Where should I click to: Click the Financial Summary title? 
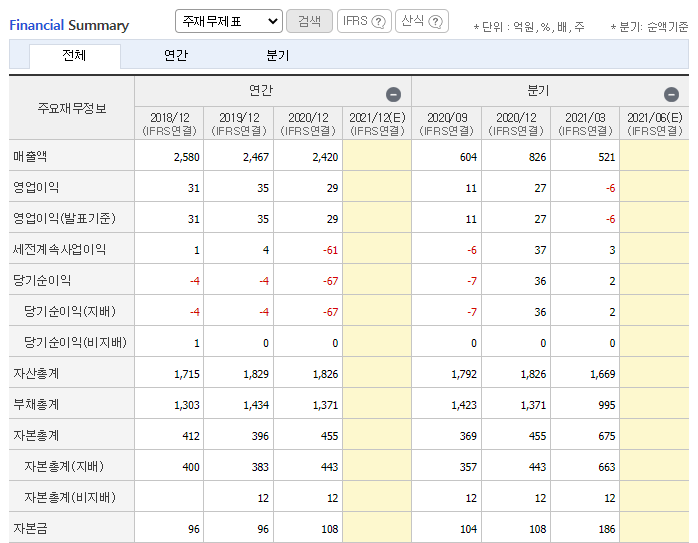coord(69,25)
